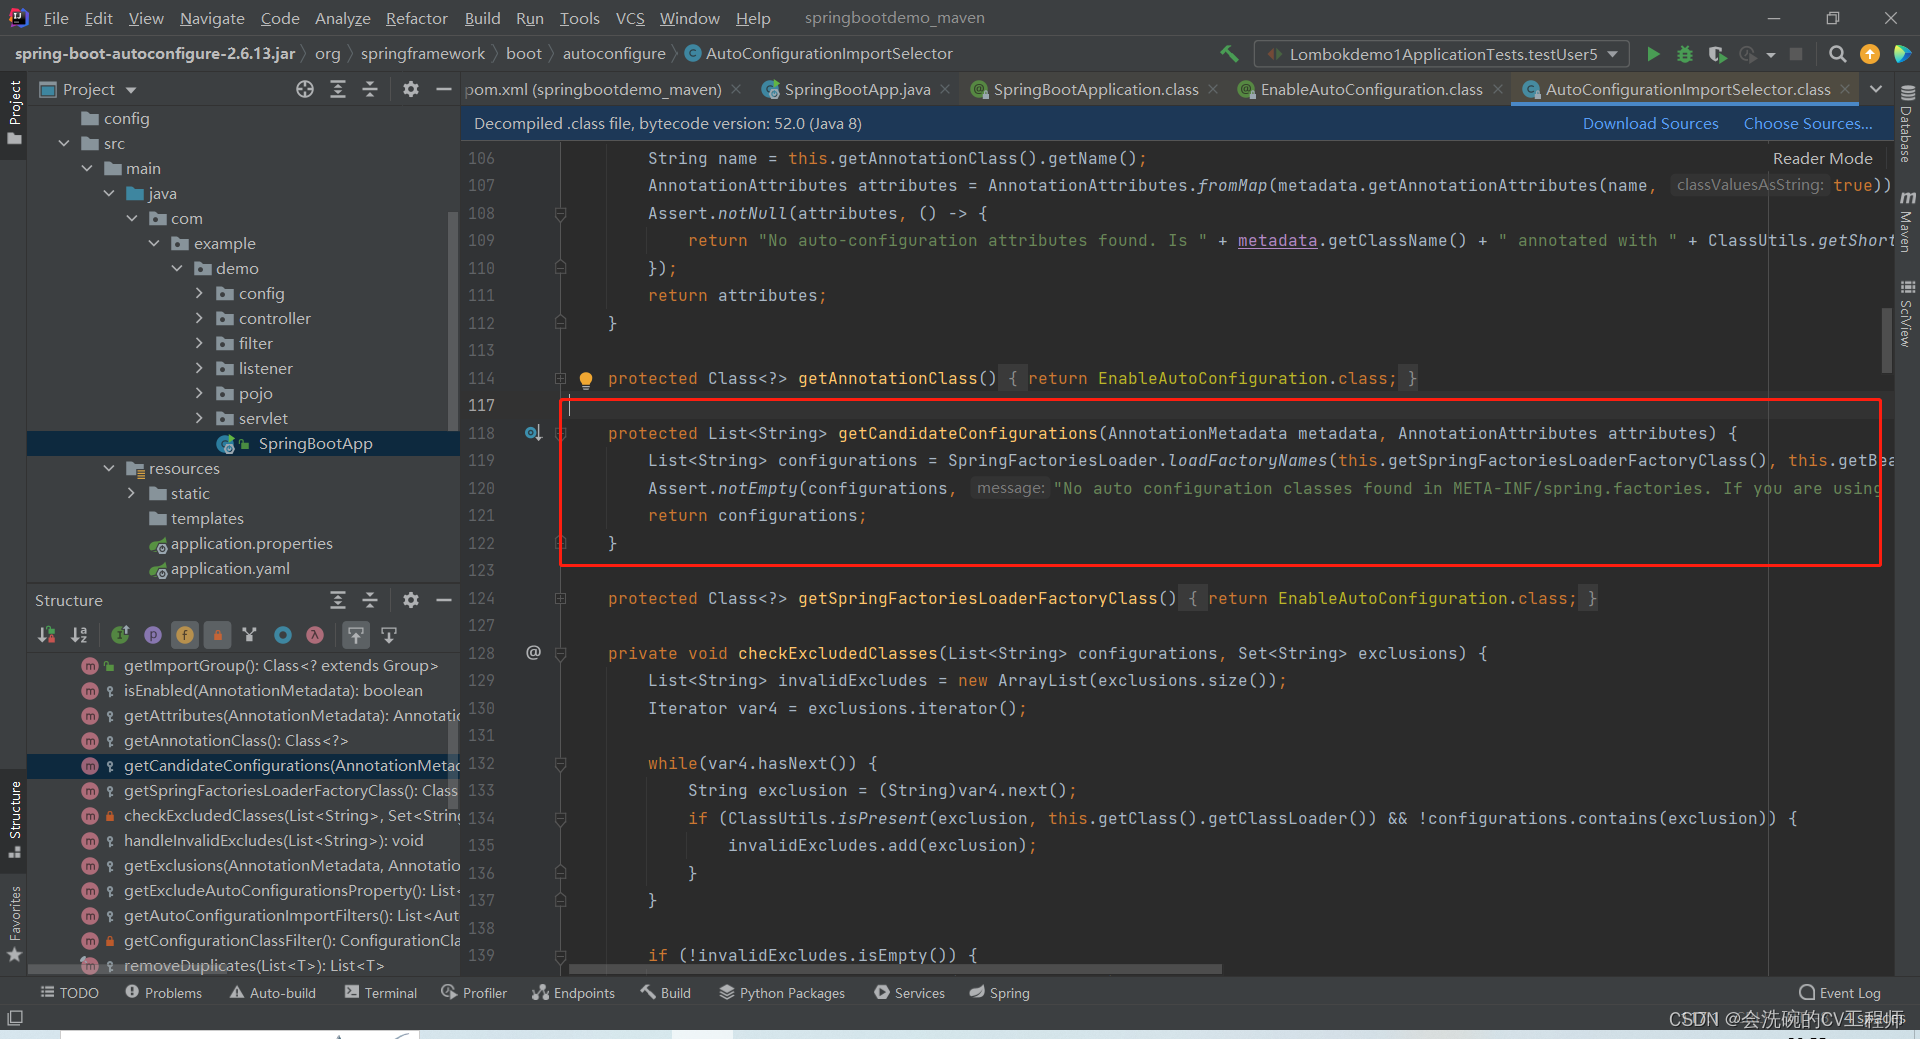Collapse the src folder
Viewport: 1920px width, 1039px height.
click(x=65, y=144)
